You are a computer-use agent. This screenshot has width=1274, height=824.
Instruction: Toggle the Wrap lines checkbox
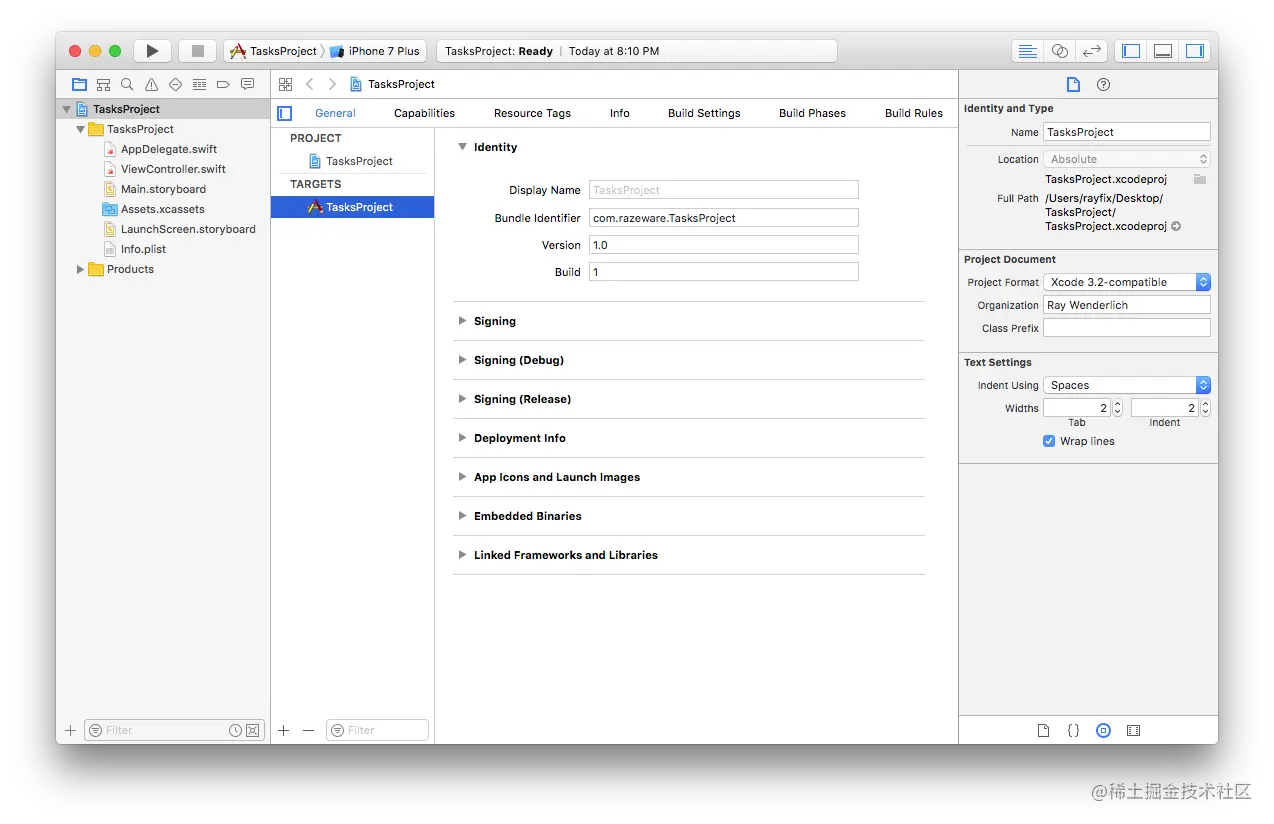pos(1049,441)
